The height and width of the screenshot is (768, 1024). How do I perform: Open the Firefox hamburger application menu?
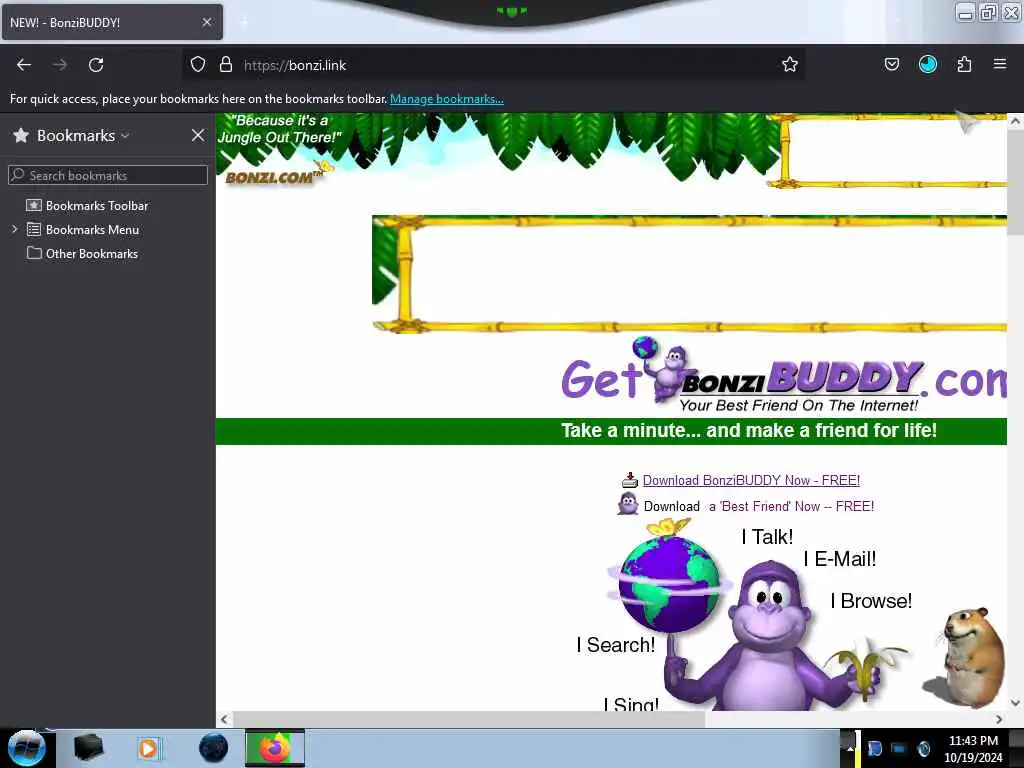tap(1000, 64)
